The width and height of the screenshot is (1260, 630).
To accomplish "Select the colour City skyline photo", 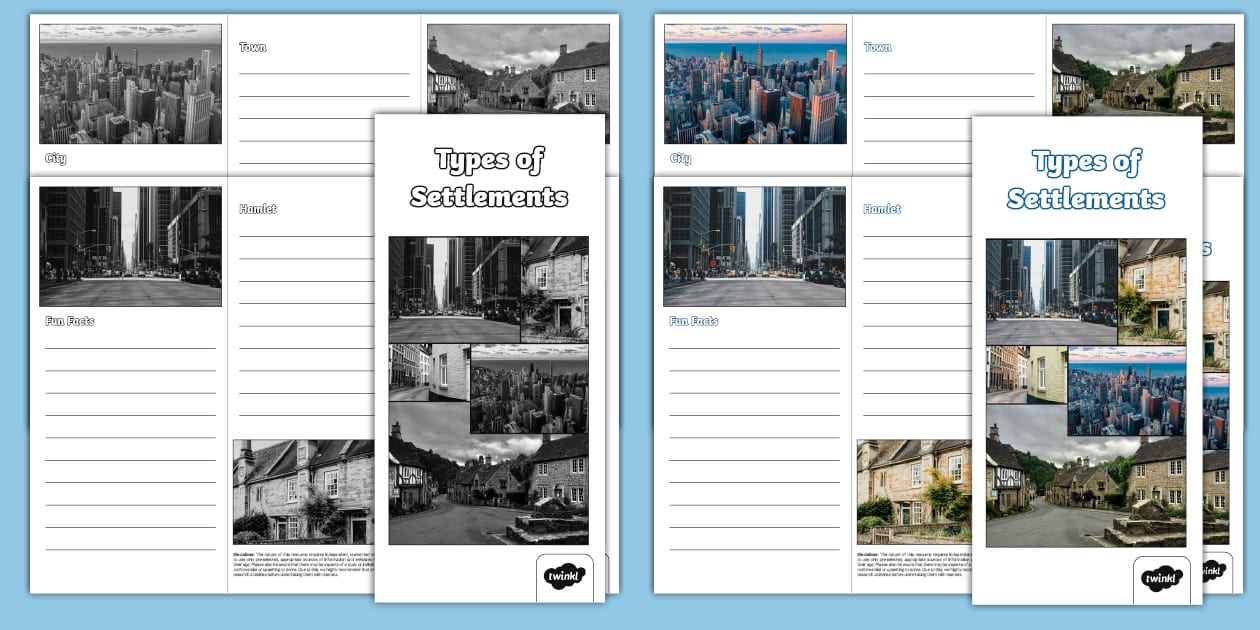I will [755, 83].
